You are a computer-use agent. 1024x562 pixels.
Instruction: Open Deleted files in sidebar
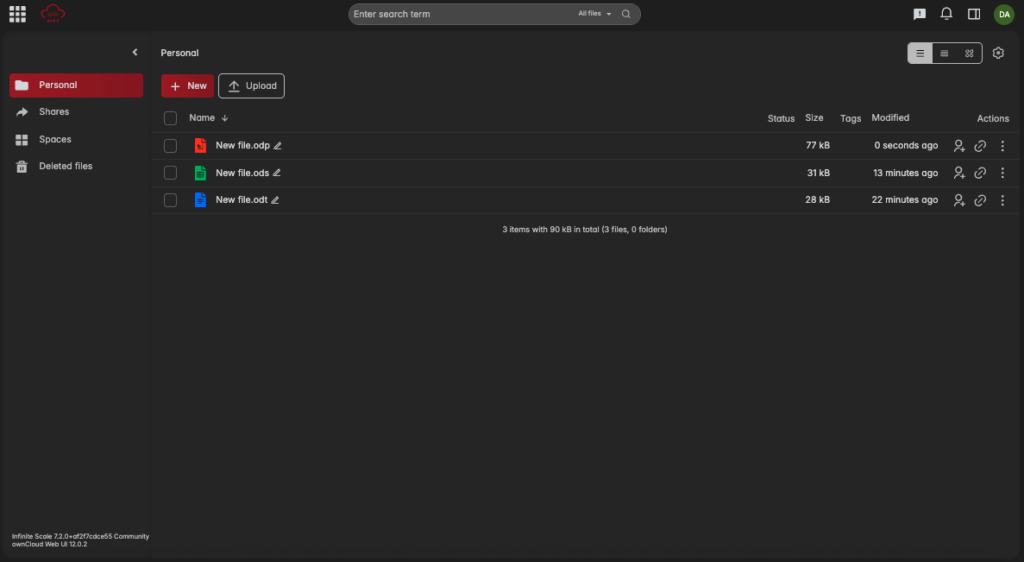pos(65,166)
